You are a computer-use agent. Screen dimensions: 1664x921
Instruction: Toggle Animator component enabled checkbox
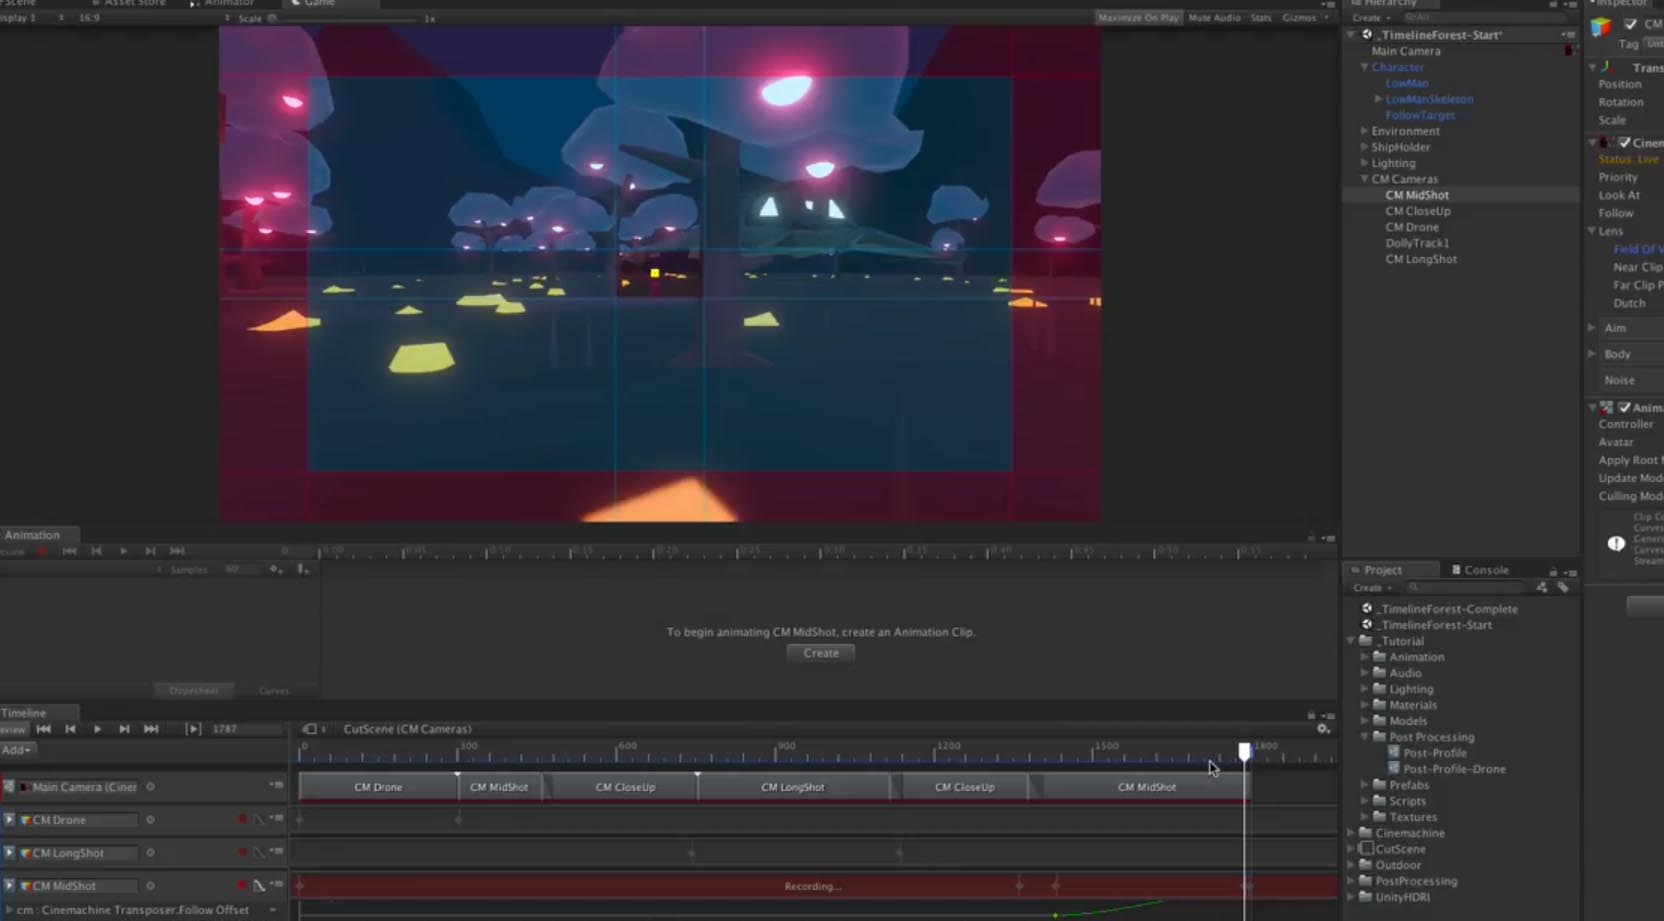tap(1624, 408)
